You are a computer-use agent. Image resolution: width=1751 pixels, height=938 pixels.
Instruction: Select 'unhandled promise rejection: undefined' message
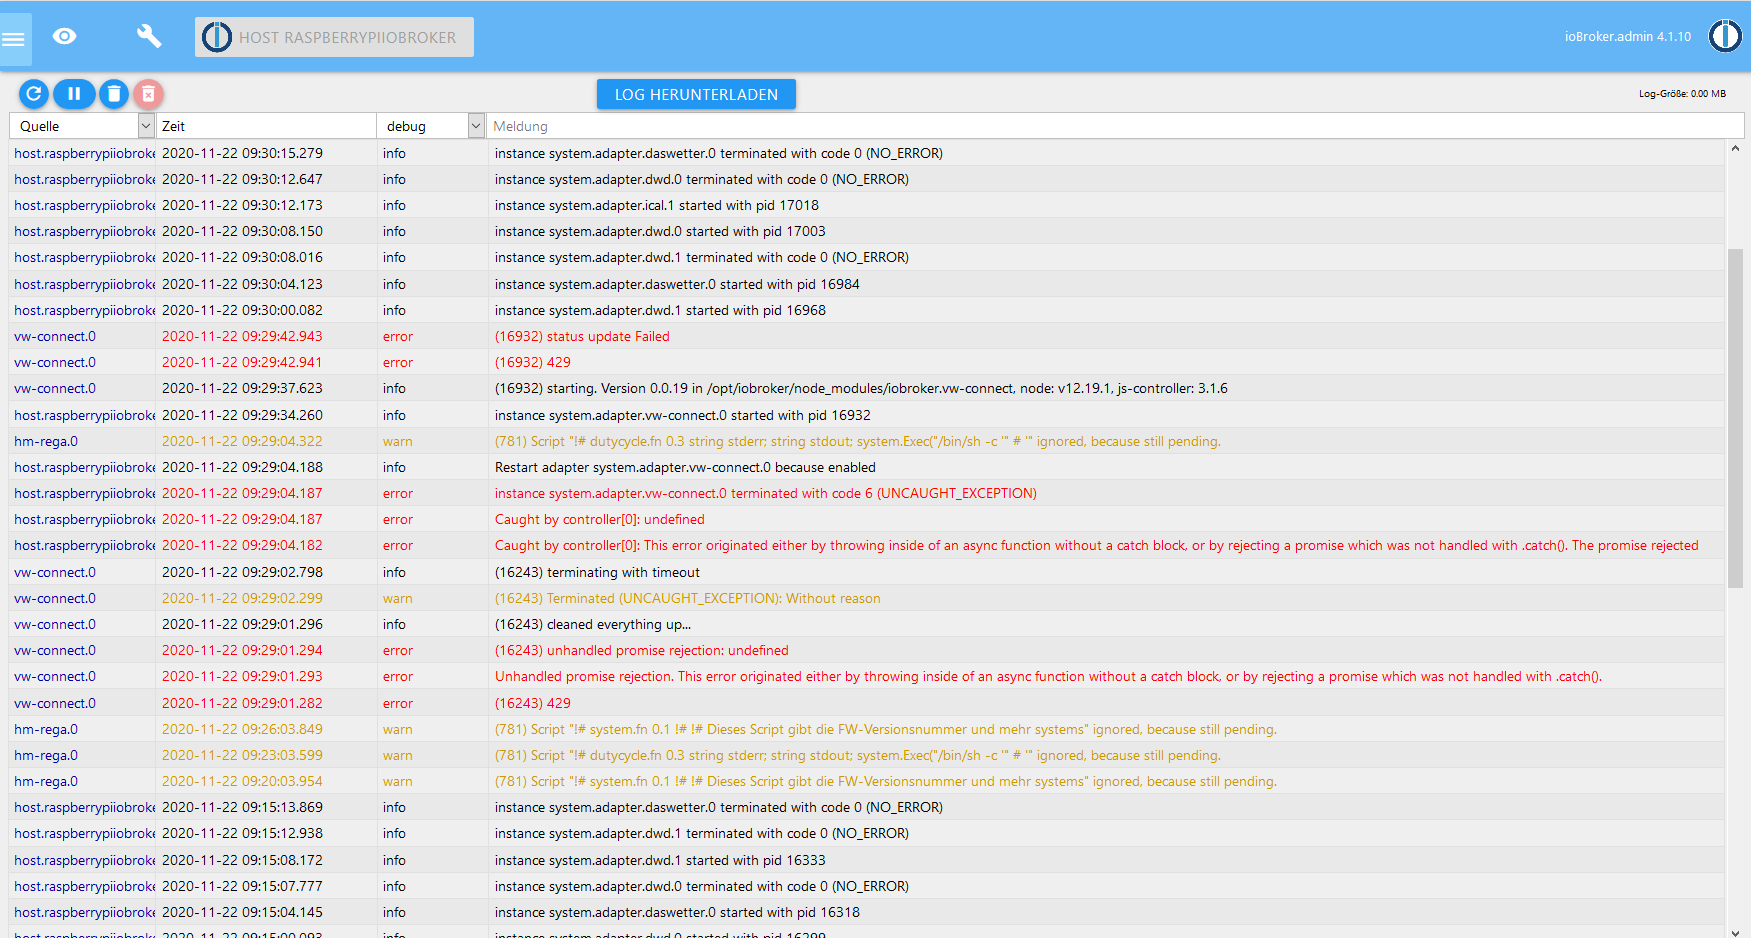(x=641, y=650)
